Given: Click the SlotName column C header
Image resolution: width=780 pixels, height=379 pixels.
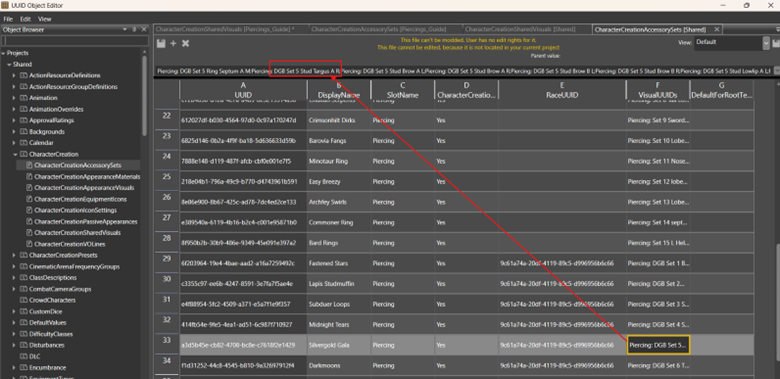Looking at the screenshot, I should 402,90.
